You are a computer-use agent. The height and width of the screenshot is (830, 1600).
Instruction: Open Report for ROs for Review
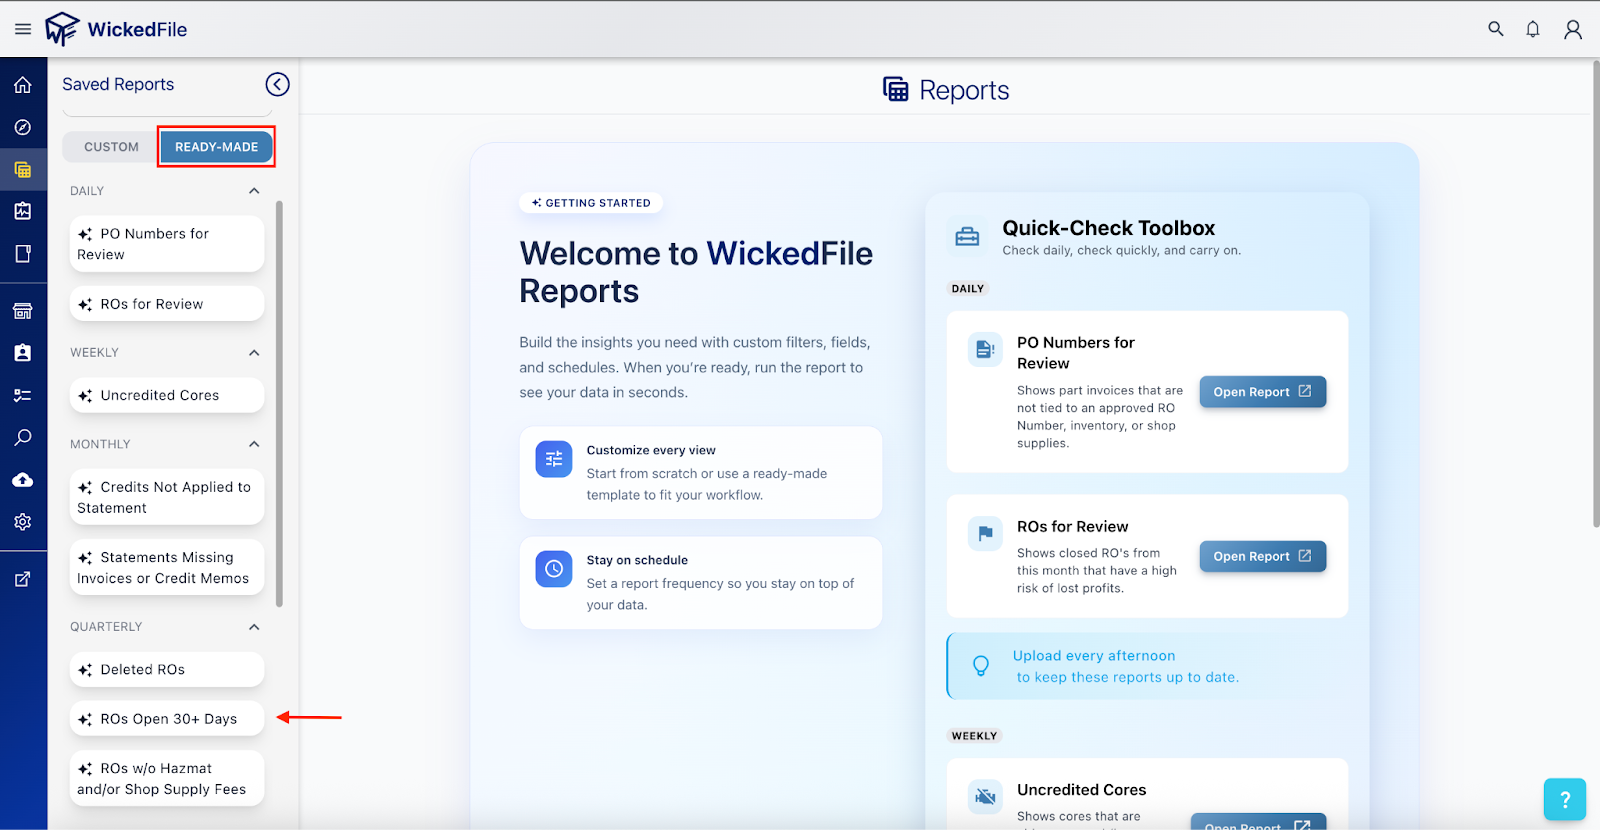(x=1262, y=556)
